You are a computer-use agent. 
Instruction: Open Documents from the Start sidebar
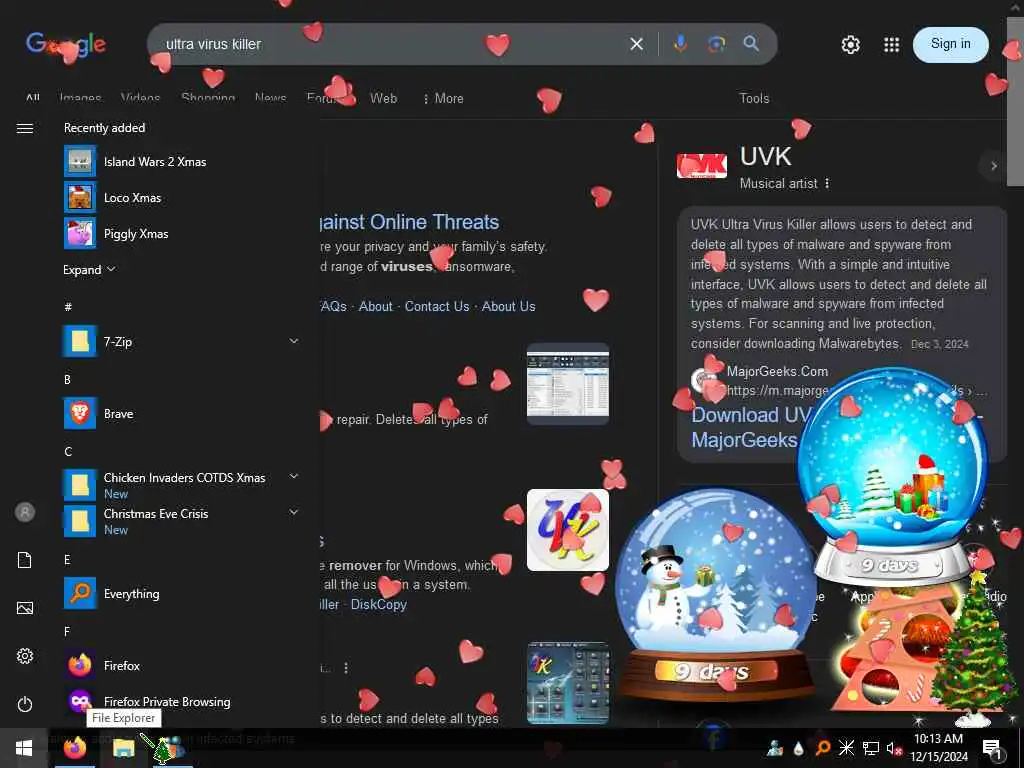(25, 560)
